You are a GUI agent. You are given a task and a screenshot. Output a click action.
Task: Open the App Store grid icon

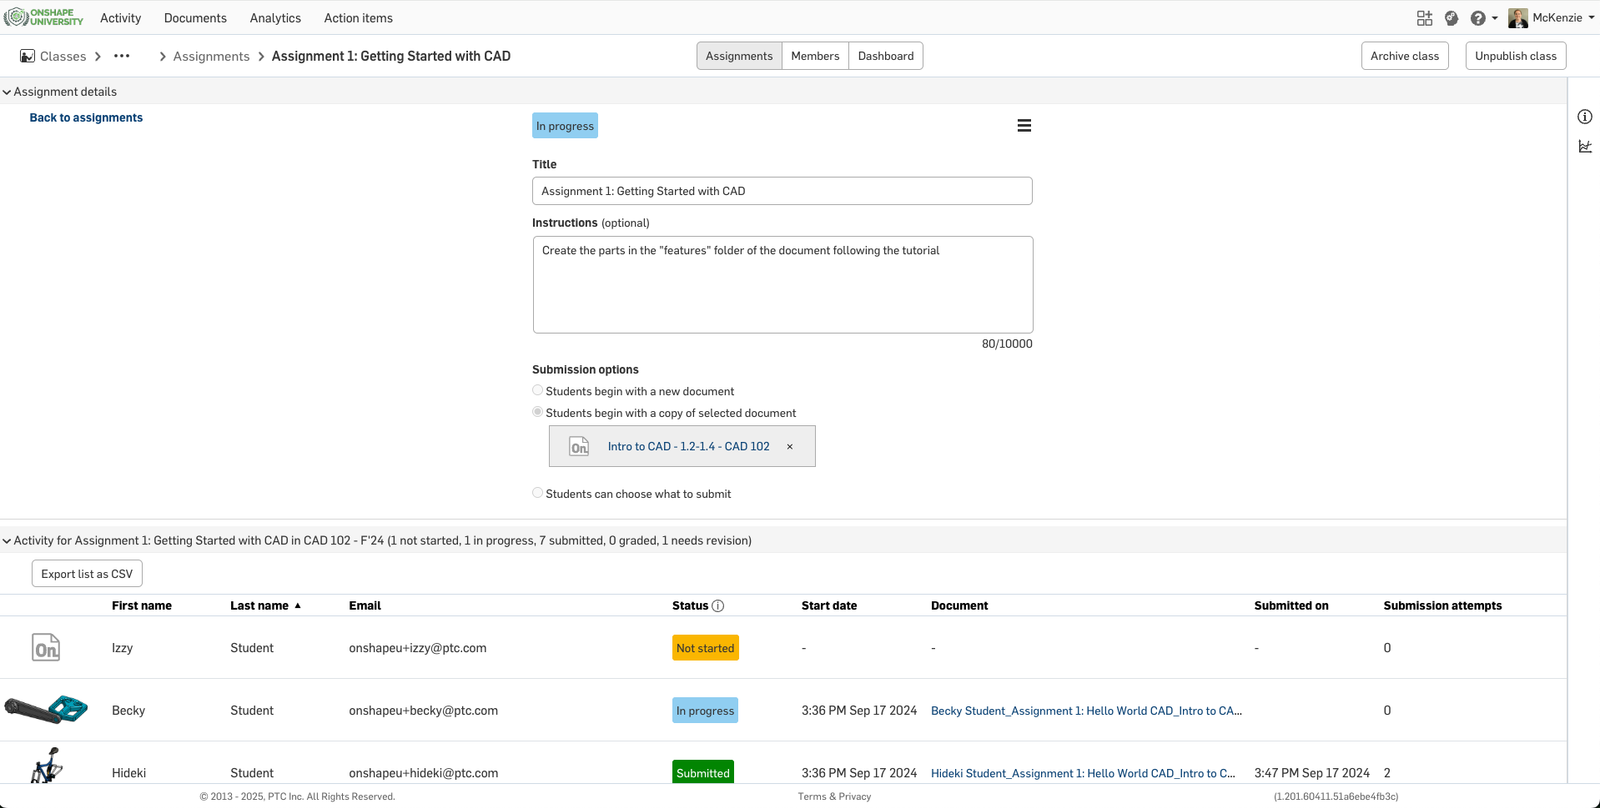click(1424, 18)
